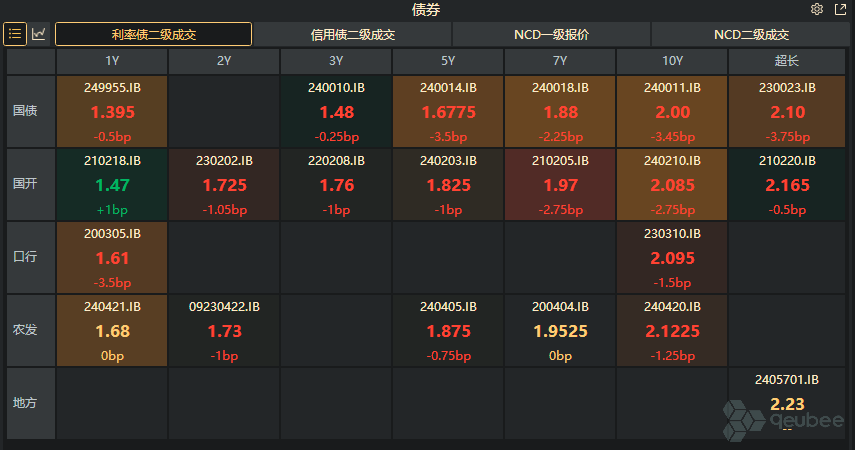The image size is (855, 450).
Task: Pop out panel with external window icon
Action: (840, 9)
